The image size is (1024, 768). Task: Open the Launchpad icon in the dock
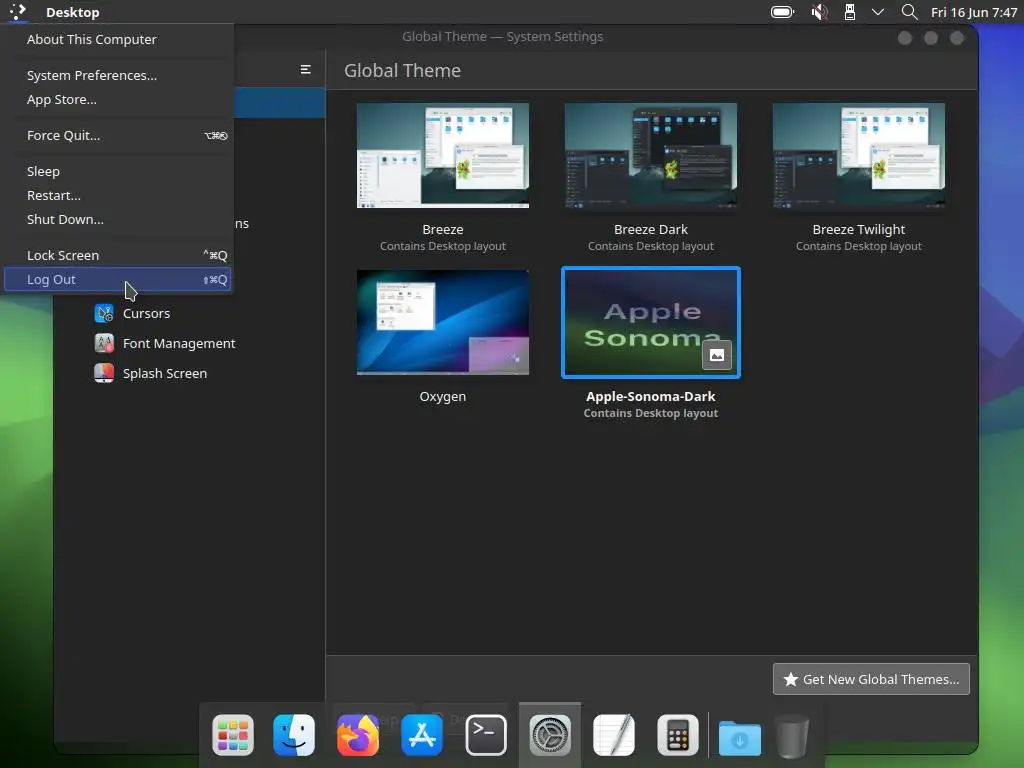tap(233, 735)
